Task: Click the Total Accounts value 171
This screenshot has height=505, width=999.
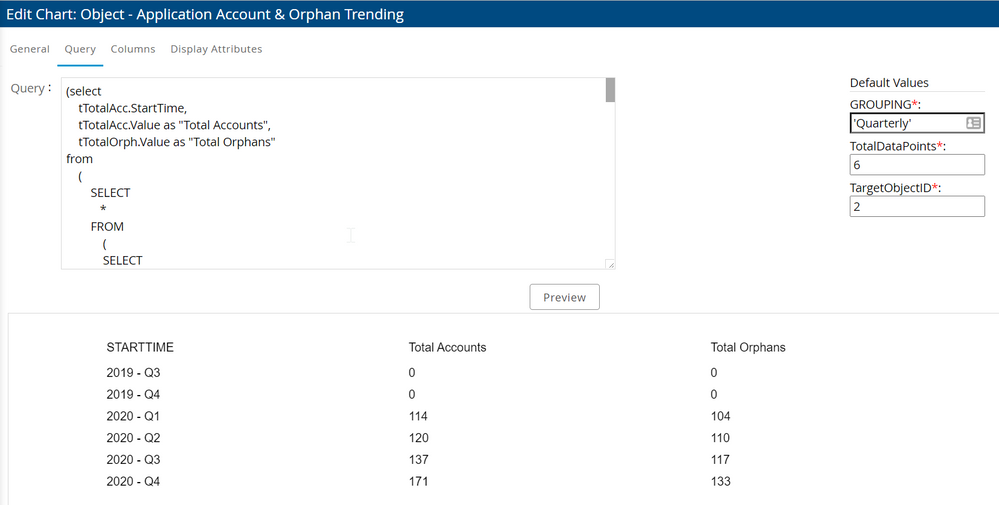Action: point(418,482)
